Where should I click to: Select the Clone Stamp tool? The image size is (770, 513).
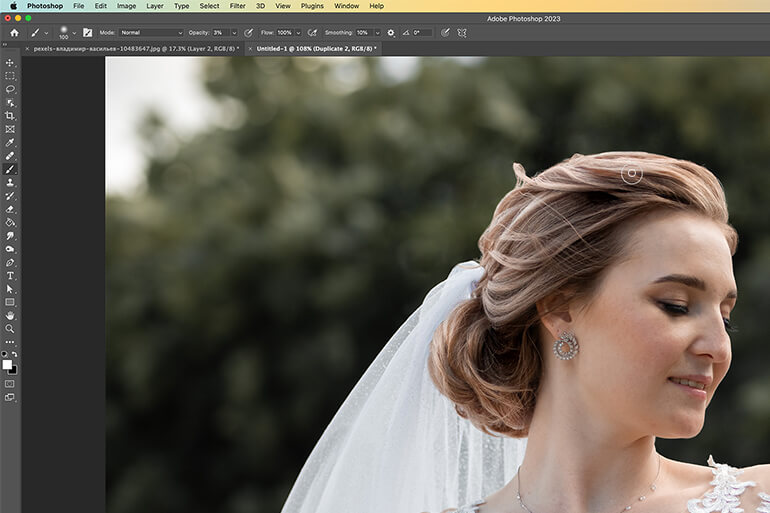[10, 182]
